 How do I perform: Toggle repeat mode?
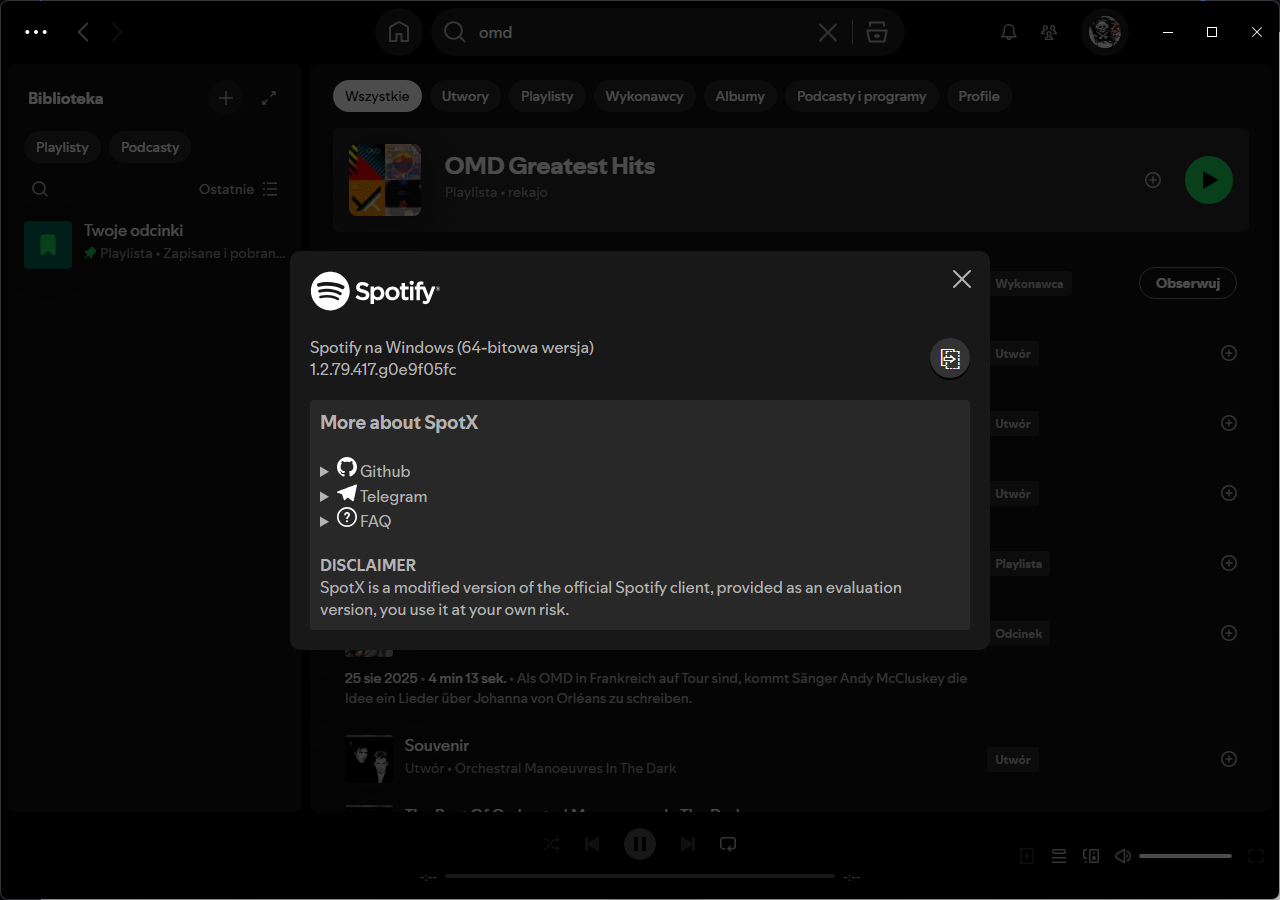tap(728, 844)
